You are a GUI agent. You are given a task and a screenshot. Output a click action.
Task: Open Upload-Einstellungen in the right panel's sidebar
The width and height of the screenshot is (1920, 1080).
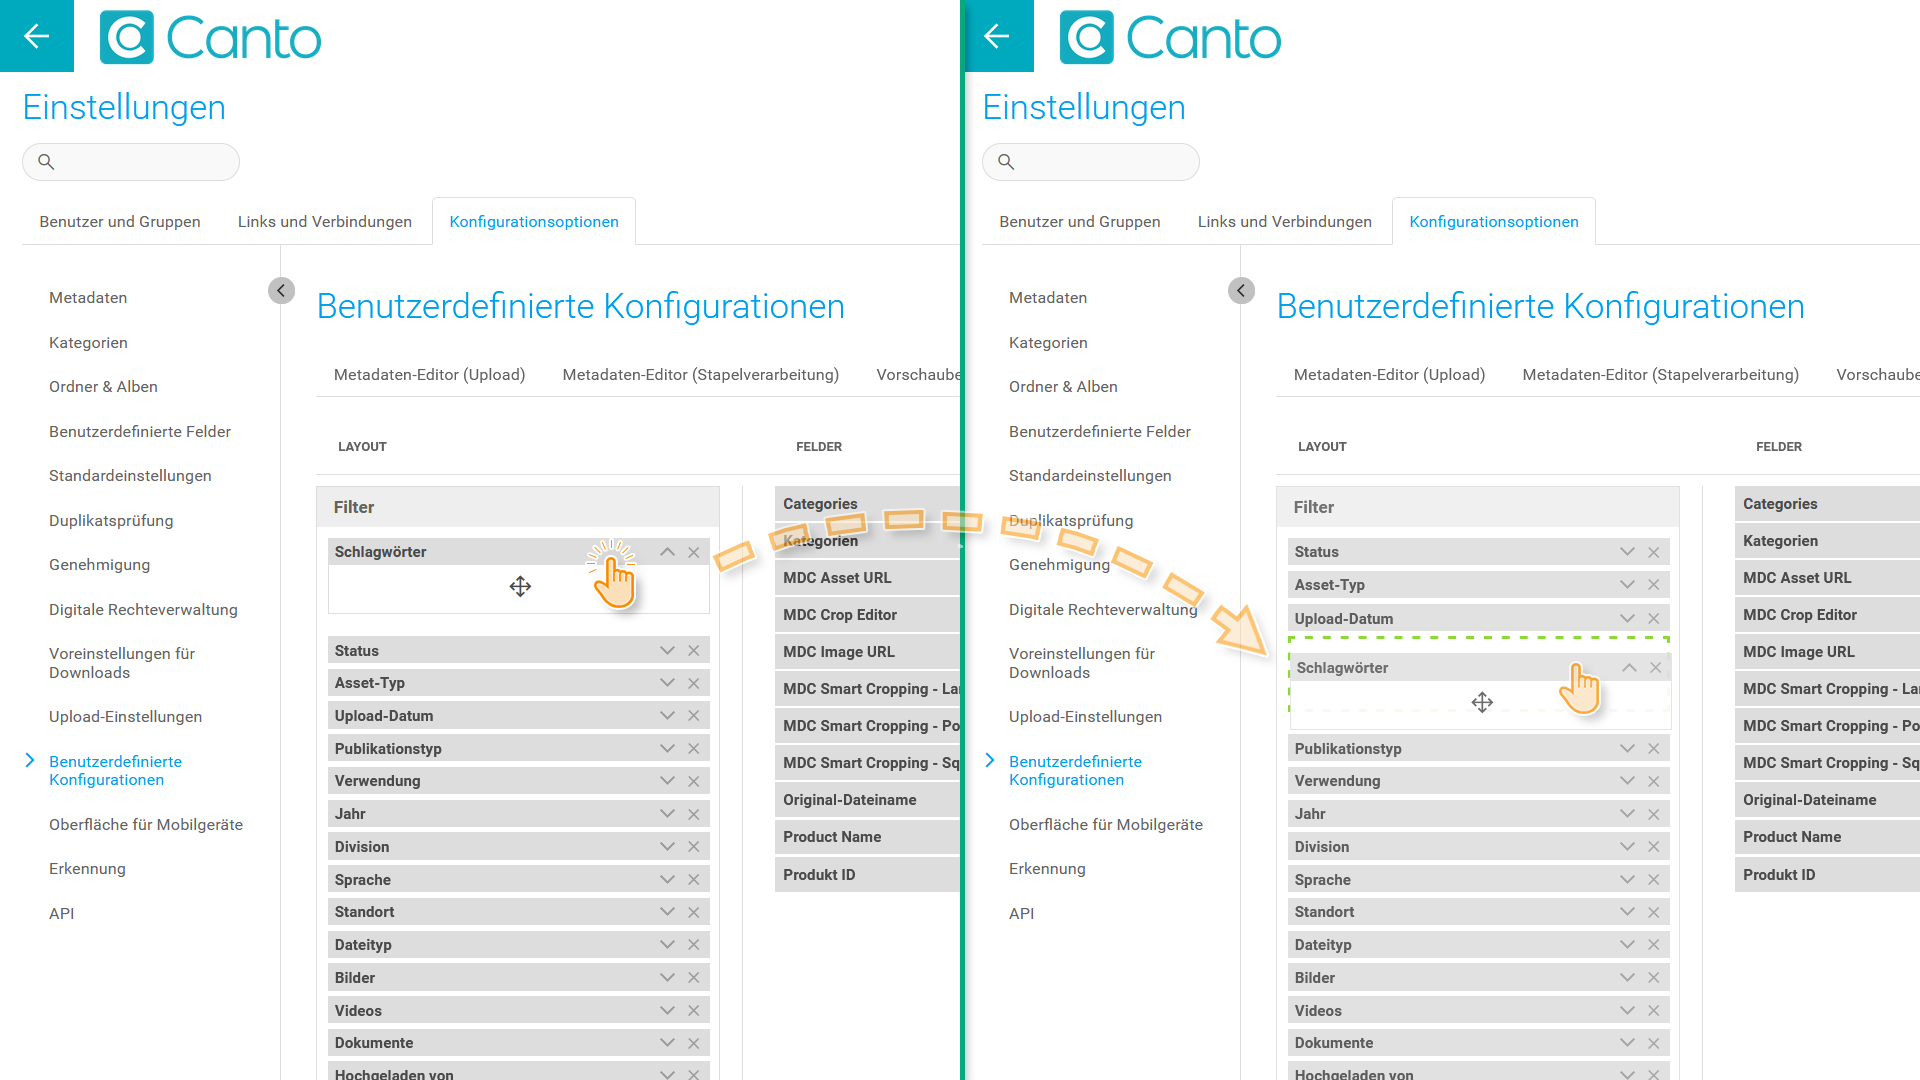click(1085, 717)
